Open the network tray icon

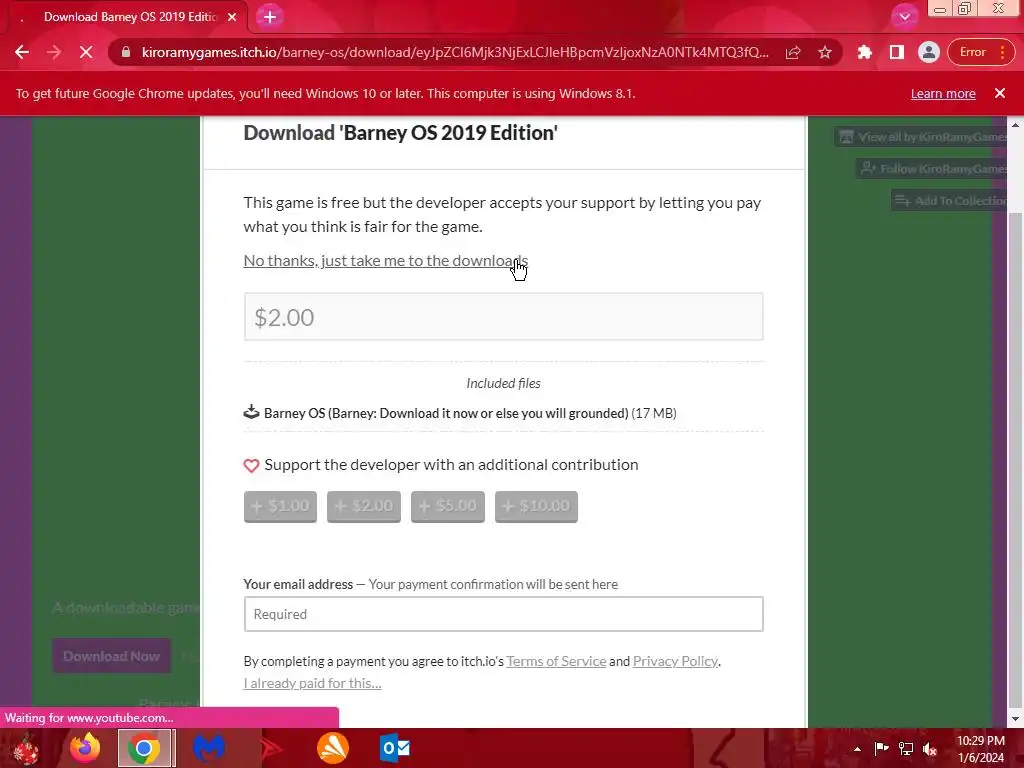coord(906,749)
